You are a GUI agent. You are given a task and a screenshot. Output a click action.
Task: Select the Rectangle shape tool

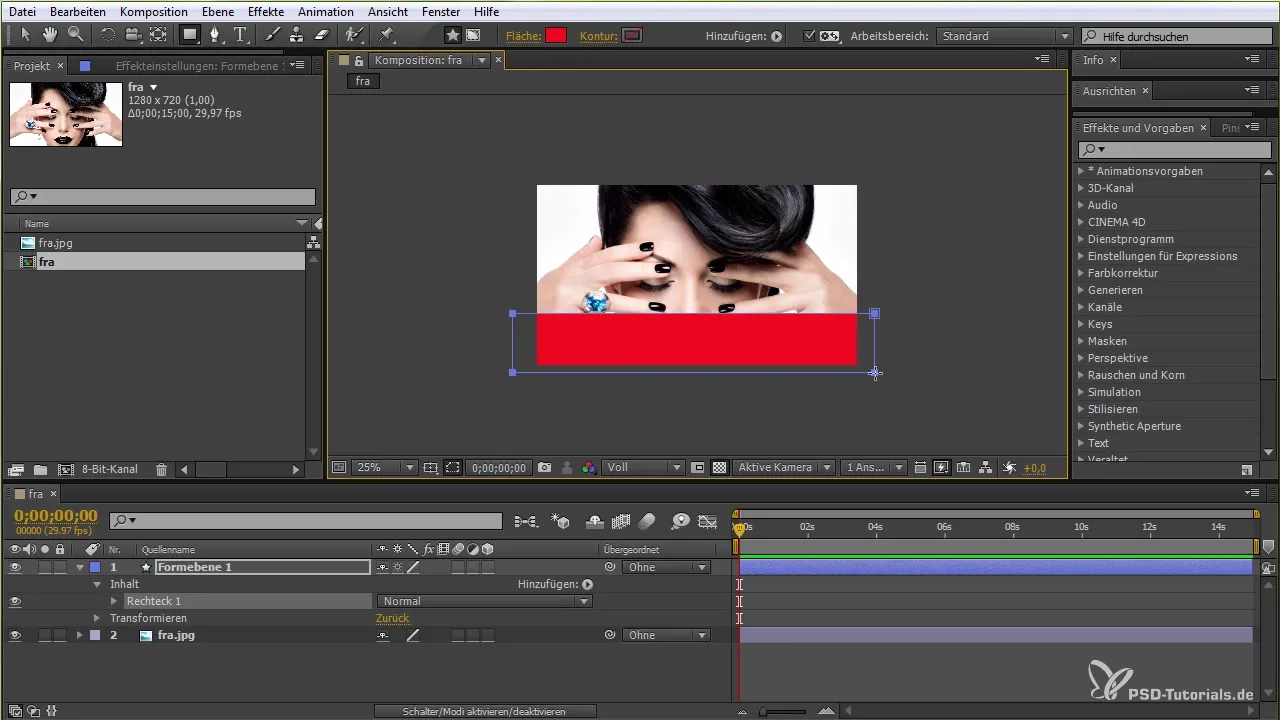pos(189,35)
